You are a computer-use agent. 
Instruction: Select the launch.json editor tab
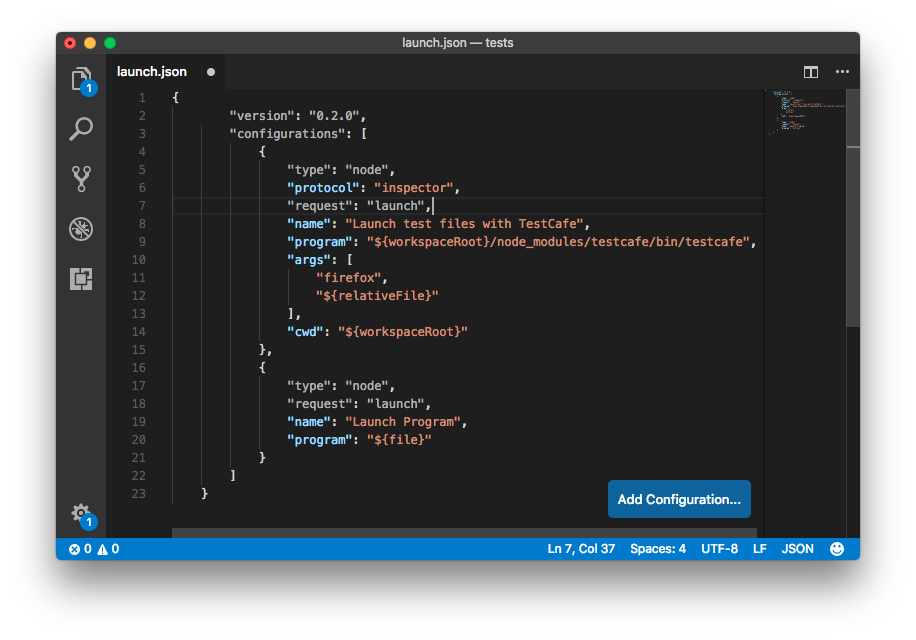tap(152, 71)
